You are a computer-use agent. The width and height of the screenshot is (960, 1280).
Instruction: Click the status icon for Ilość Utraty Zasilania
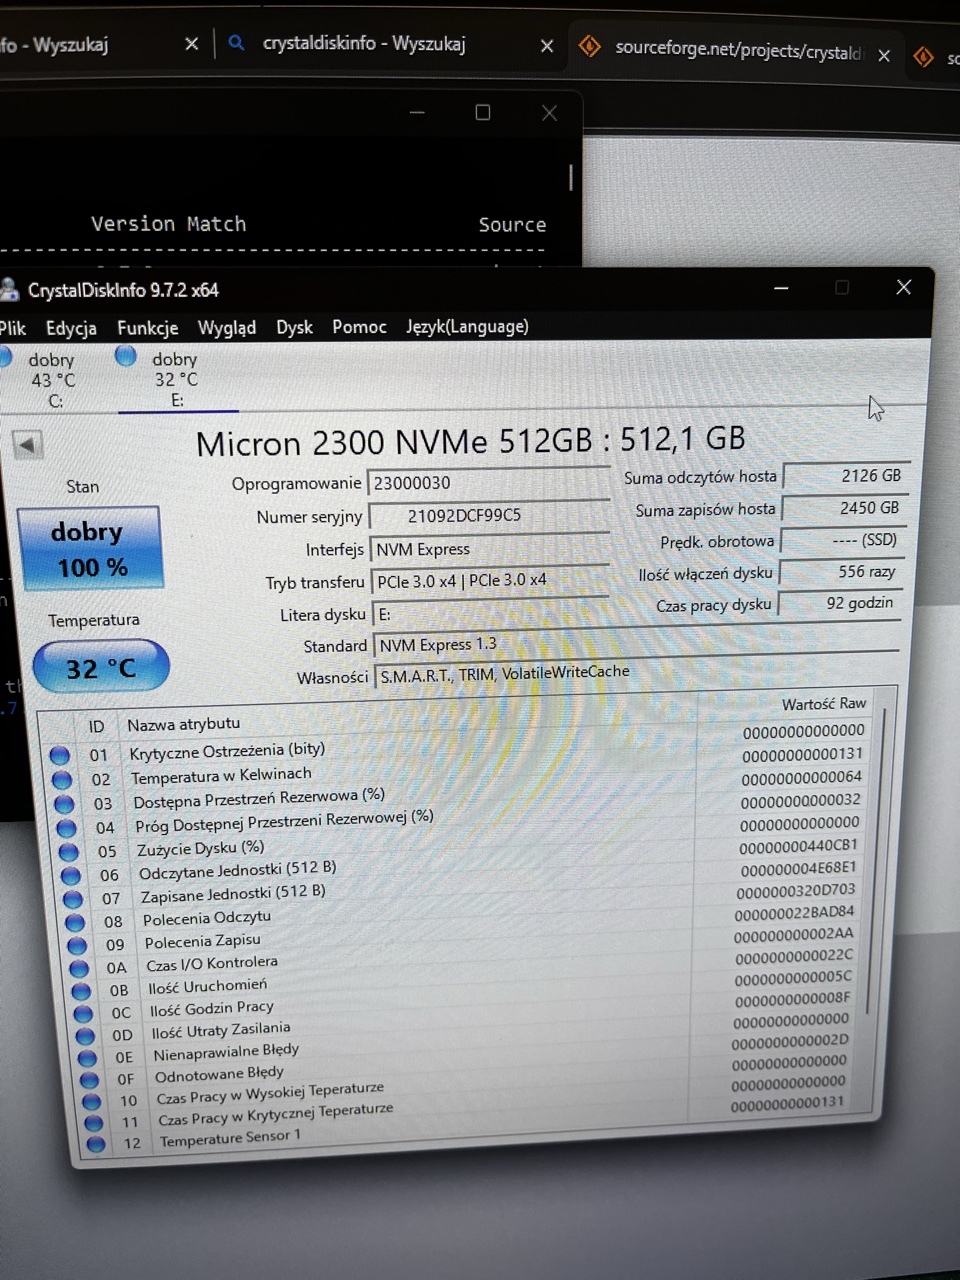point(86,1036)
